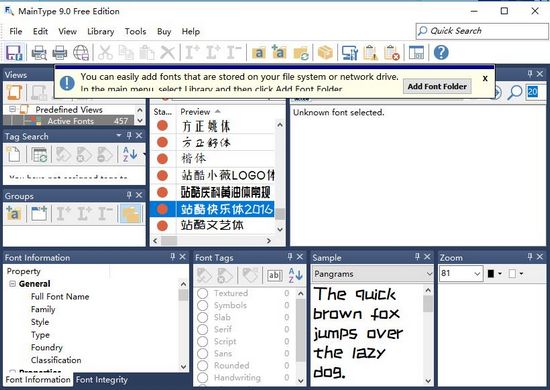
Task: Open the Library menu
Action: pos(101,32)
